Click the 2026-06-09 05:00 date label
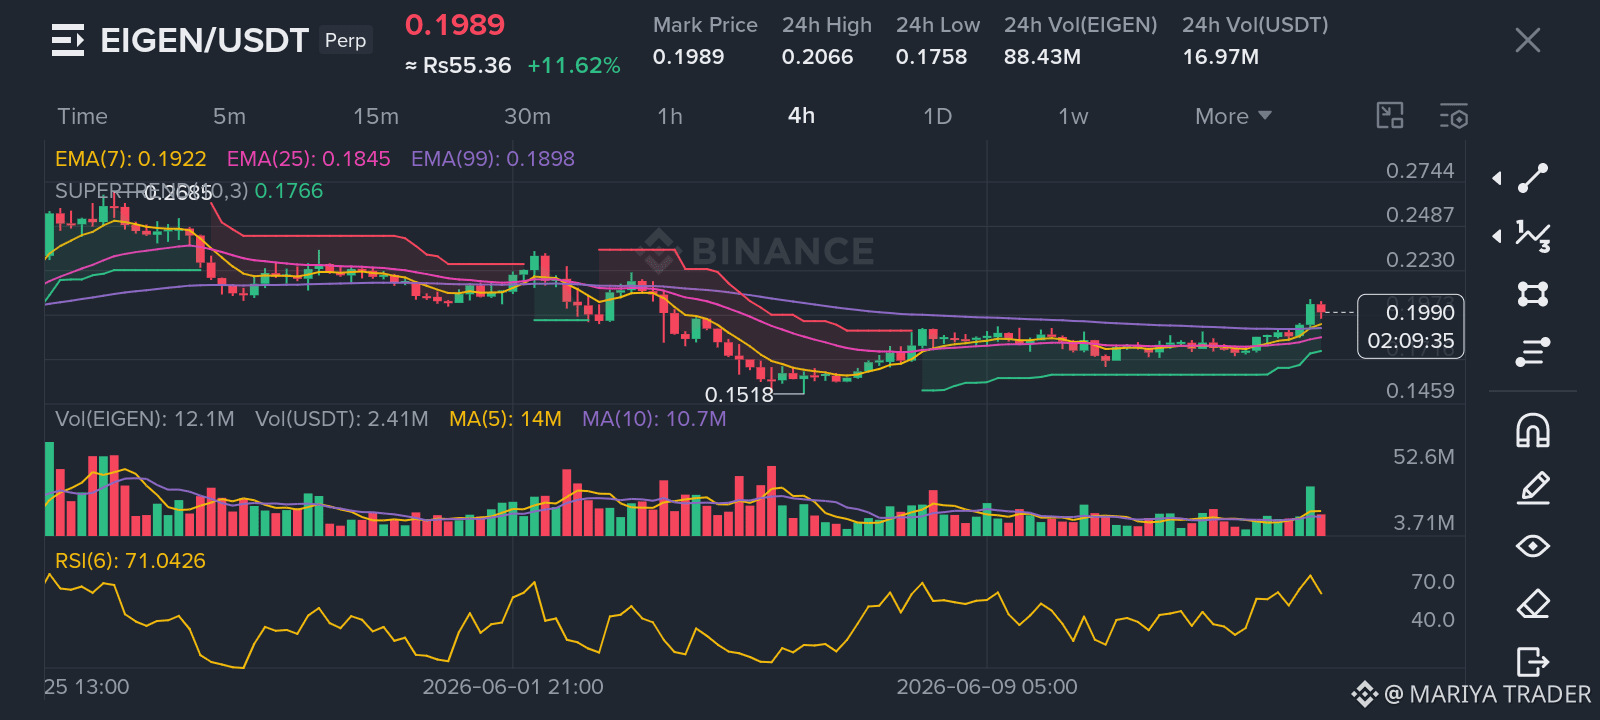The height and width of the screenshot is (720, 1600). (x=987, y=687)
